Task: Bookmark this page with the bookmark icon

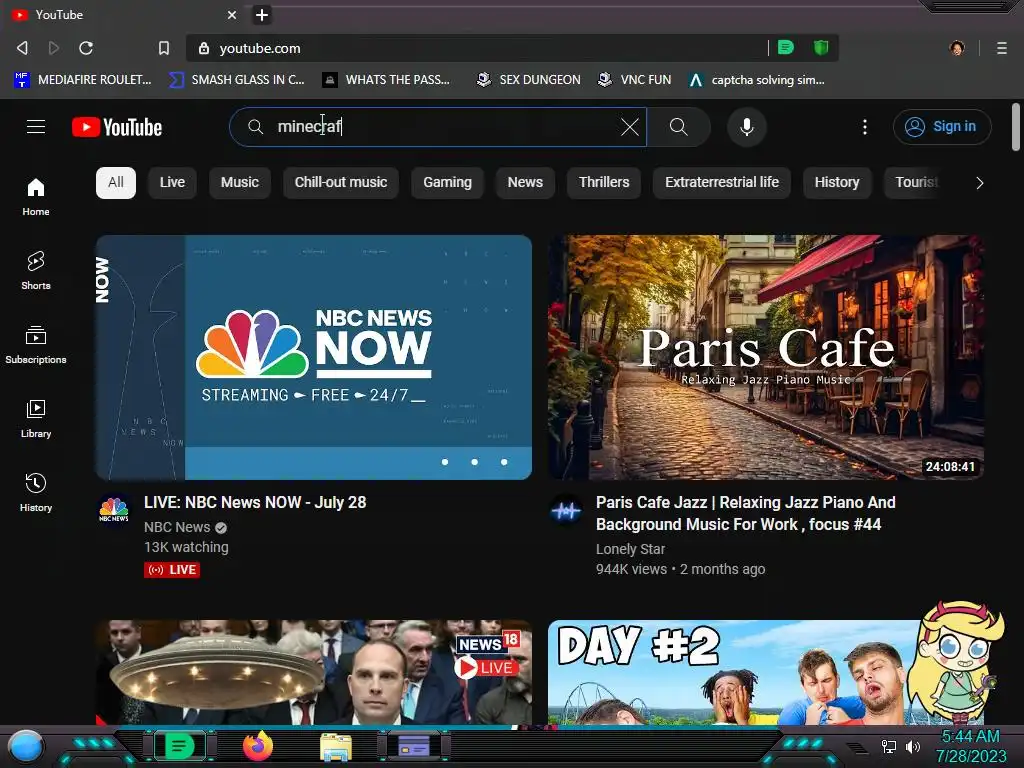Action: coord(164,48)
